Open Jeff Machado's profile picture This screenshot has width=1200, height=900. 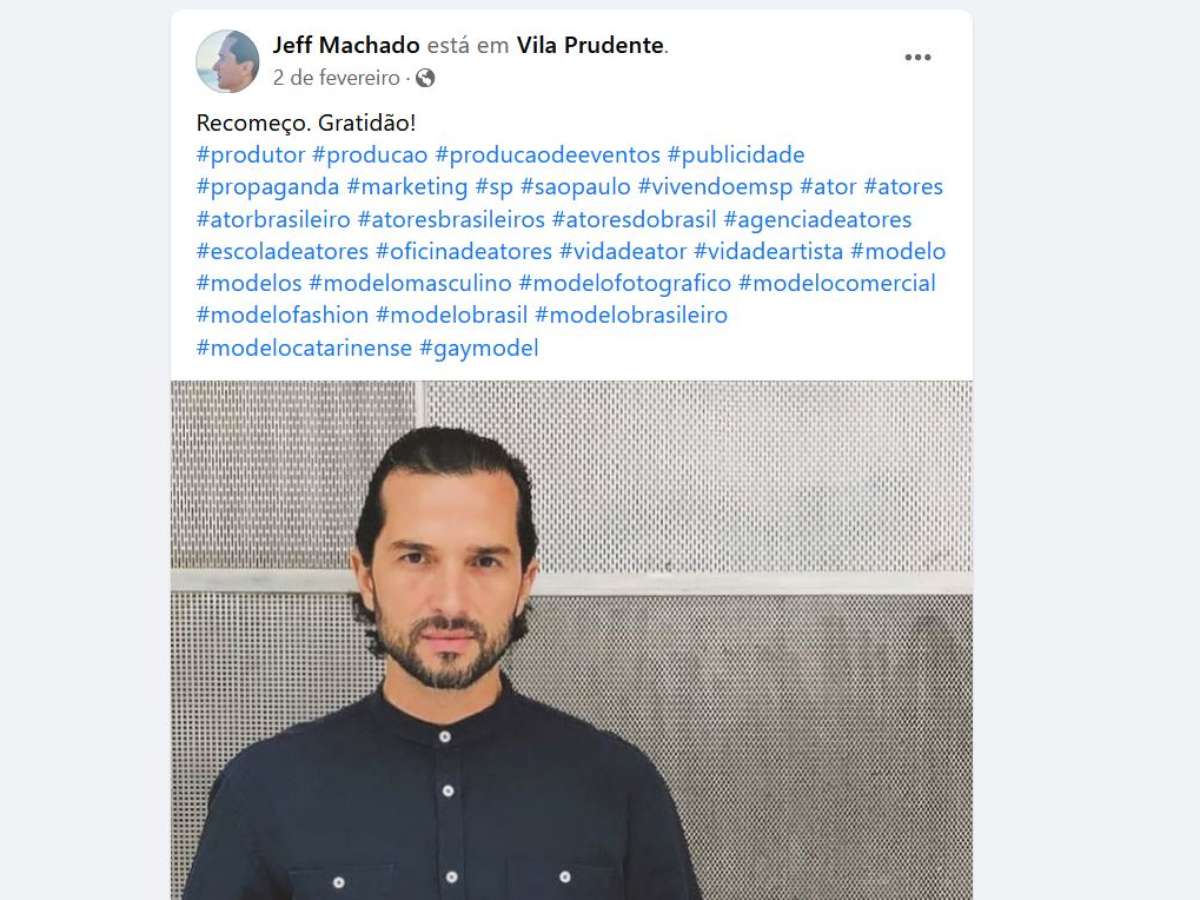pyautogui.click(x=228, y=61)
